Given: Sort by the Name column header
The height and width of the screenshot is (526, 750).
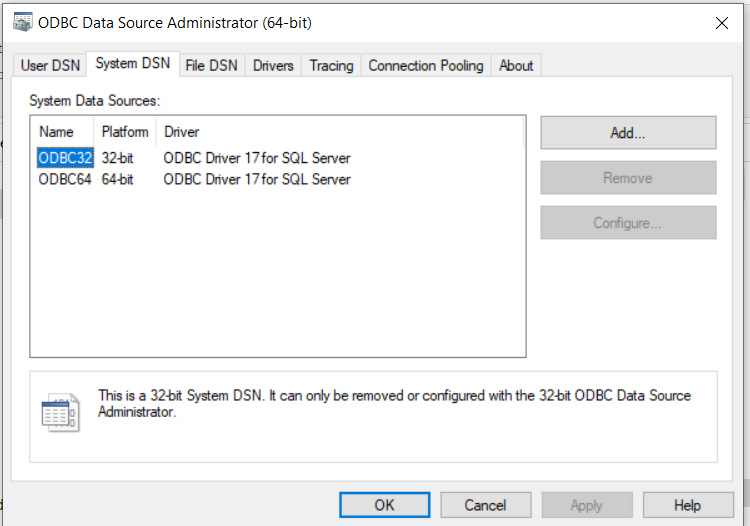Looking at the screenshot, I should point(57,132).
